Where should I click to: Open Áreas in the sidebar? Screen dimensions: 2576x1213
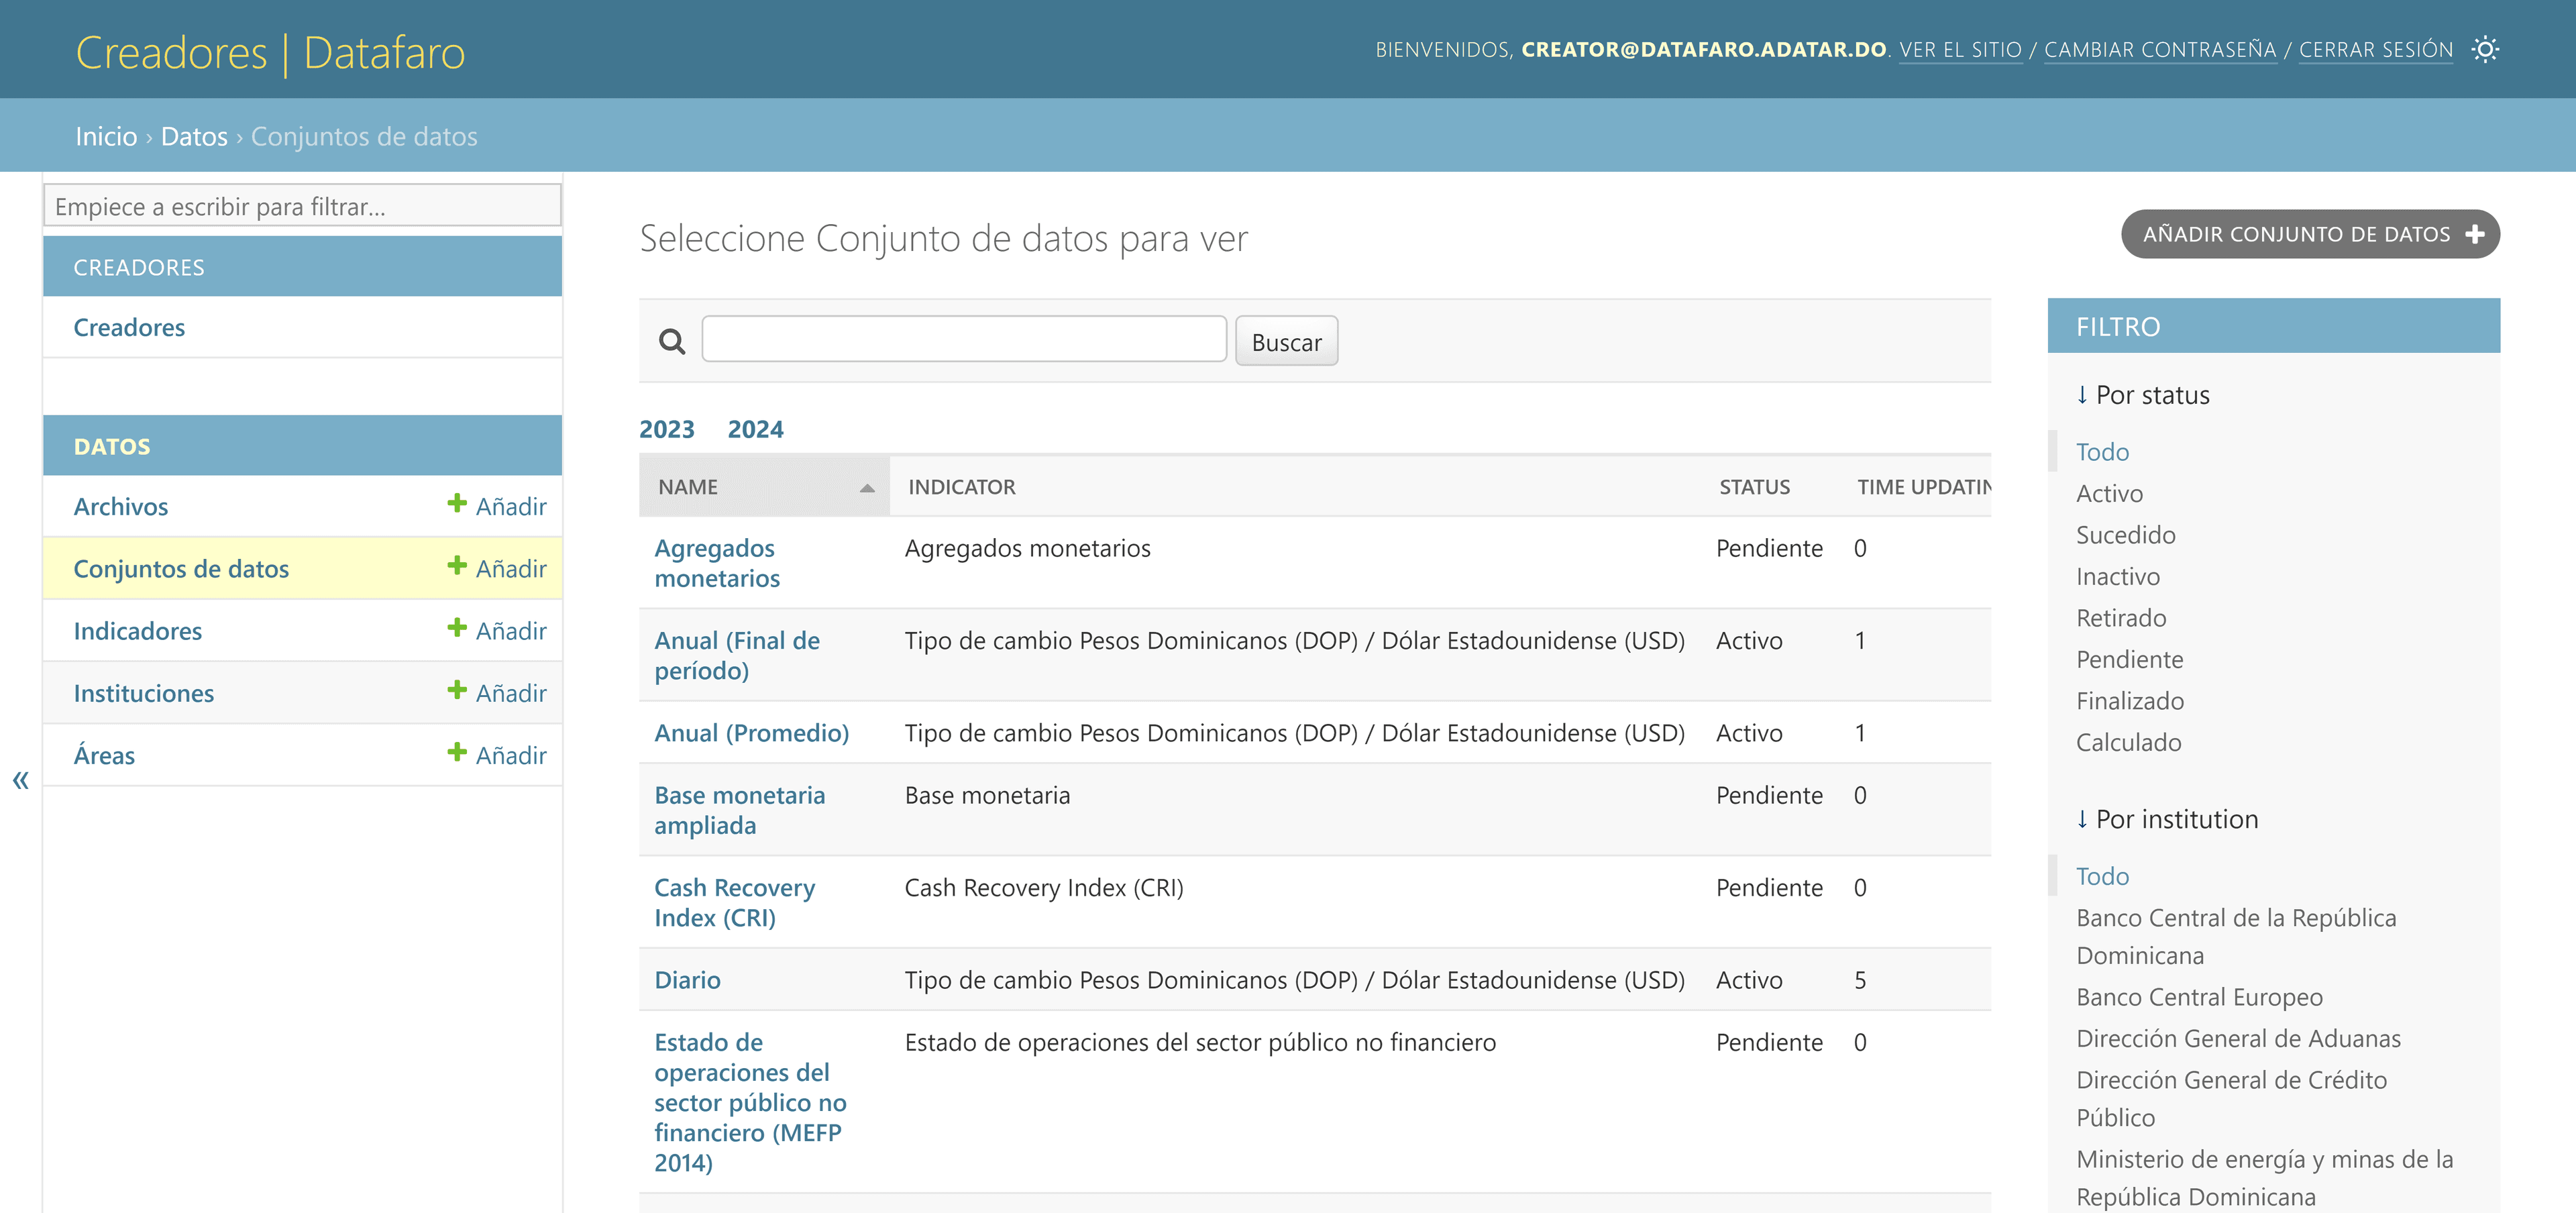(104, 755)
